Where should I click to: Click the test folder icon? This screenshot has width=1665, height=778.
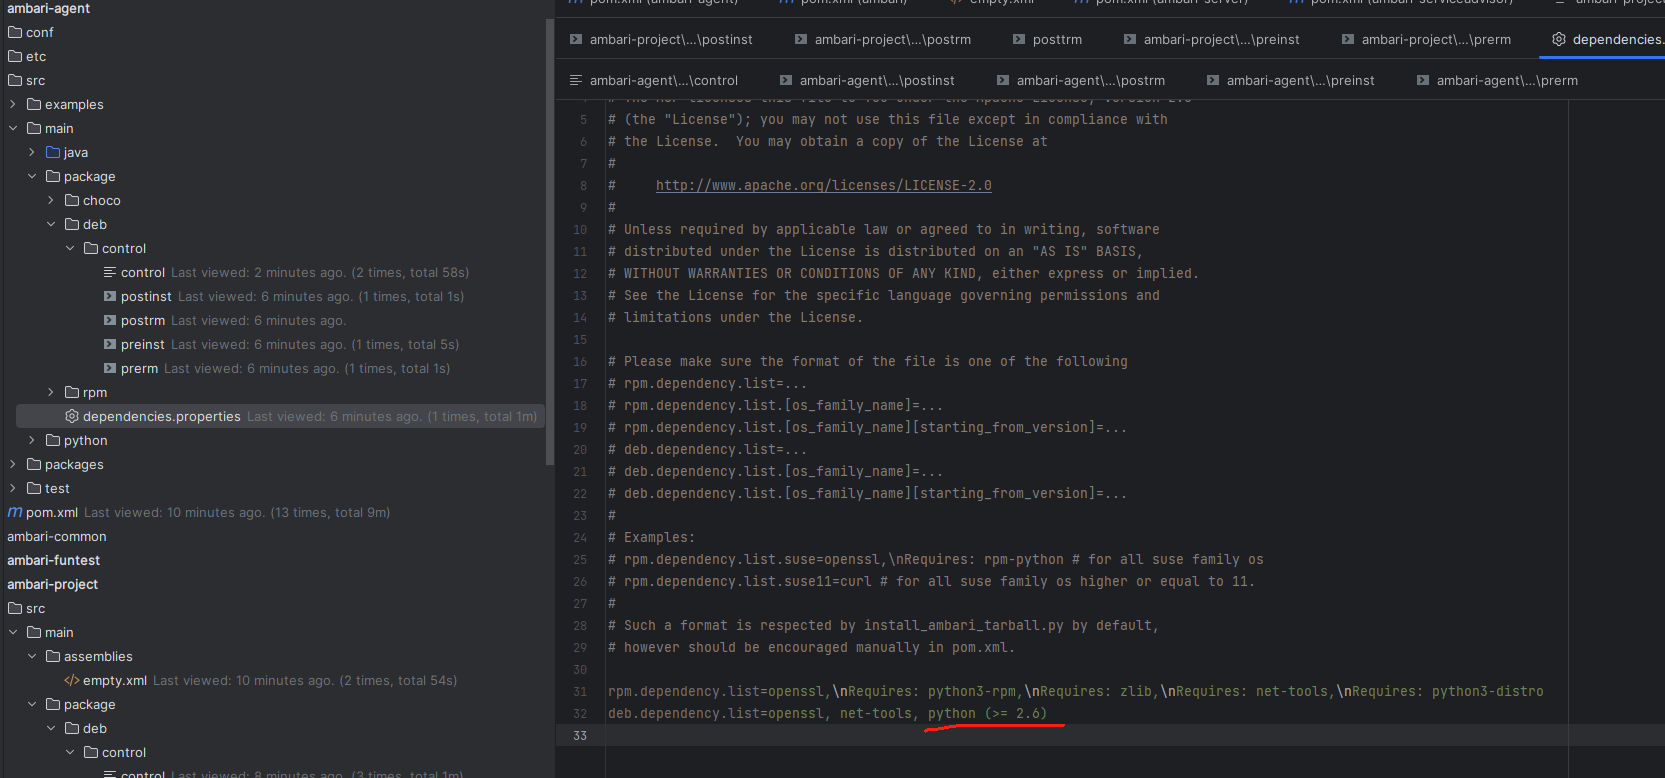point(34,488)
